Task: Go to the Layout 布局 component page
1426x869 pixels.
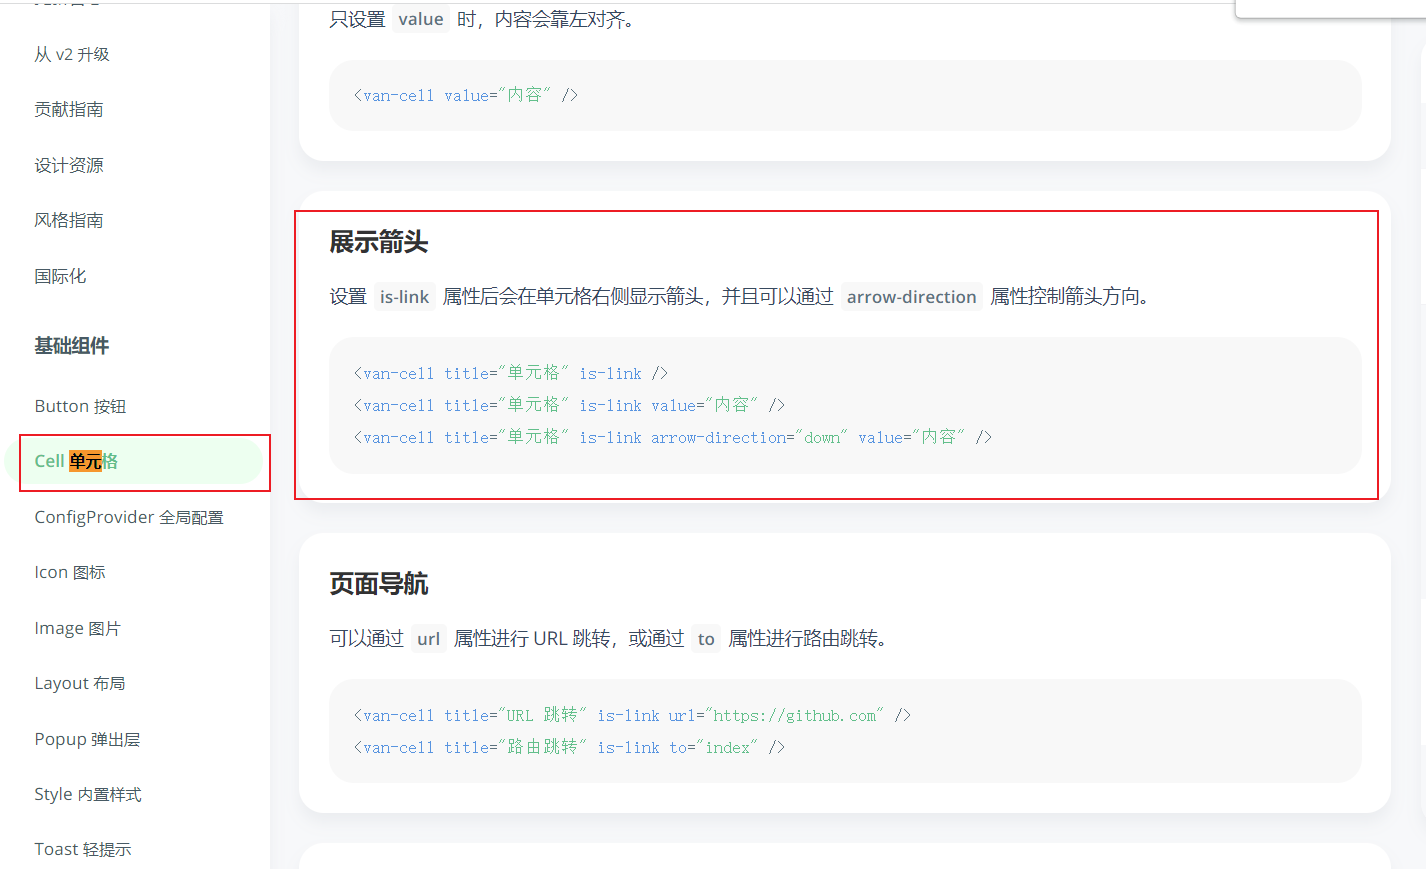Action: [x=80, y=683]
